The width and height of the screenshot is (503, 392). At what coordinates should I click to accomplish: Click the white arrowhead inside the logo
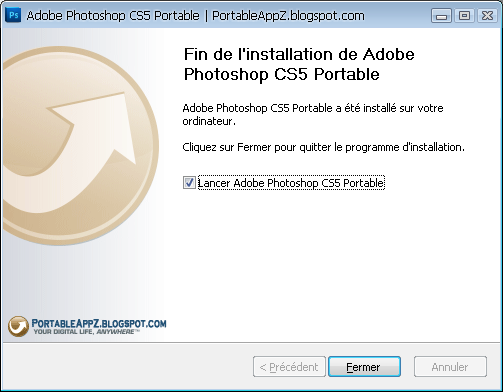pyautogui.click(x=97, y=128)
